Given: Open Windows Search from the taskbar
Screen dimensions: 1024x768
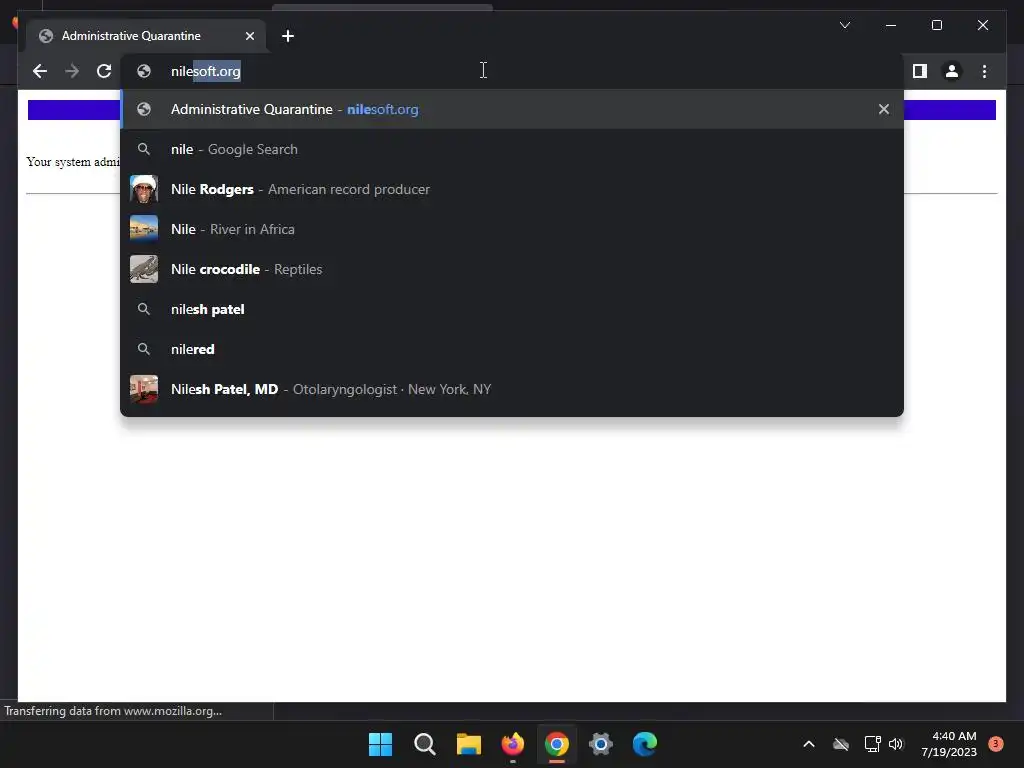Looking at the screenshot, I should tap(424, 744).
